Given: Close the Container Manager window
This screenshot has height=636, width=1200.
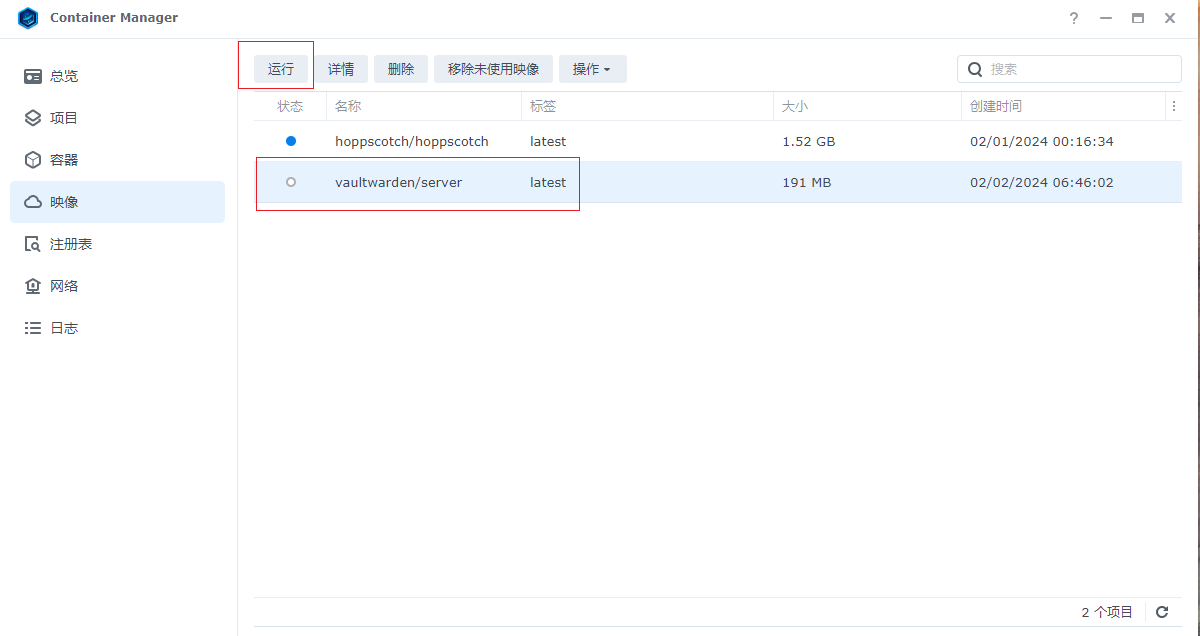Looking at the screenshot, I should 1170,18.
